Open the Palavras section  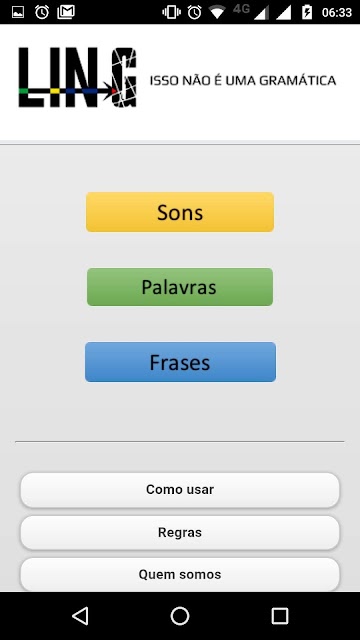tap(180, 287)
